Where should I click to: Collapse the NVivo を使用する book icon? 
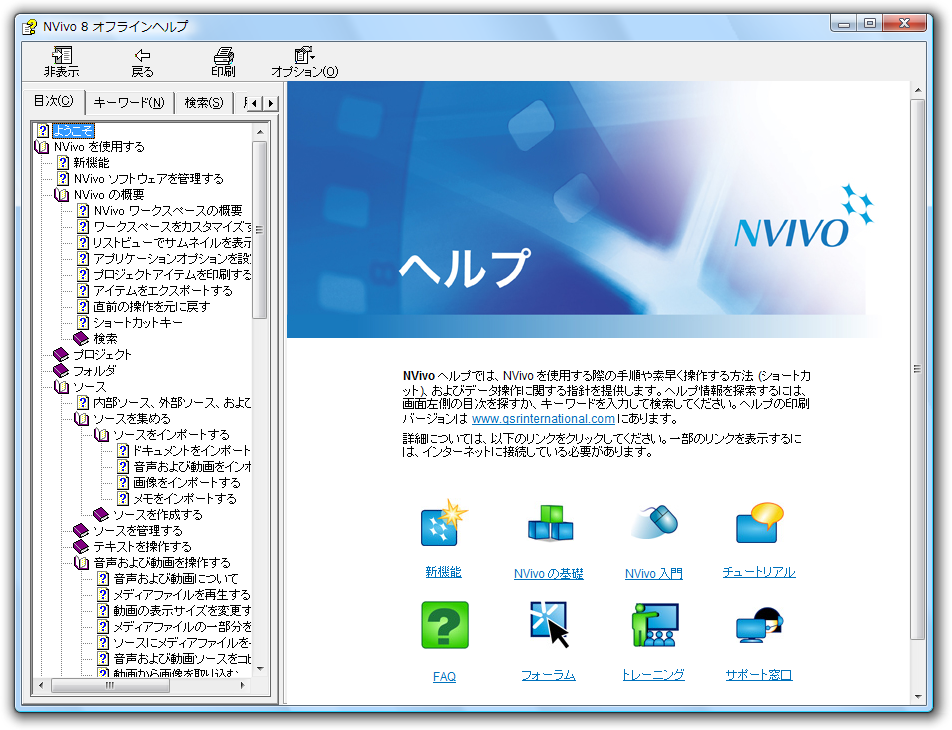(42, 147)
